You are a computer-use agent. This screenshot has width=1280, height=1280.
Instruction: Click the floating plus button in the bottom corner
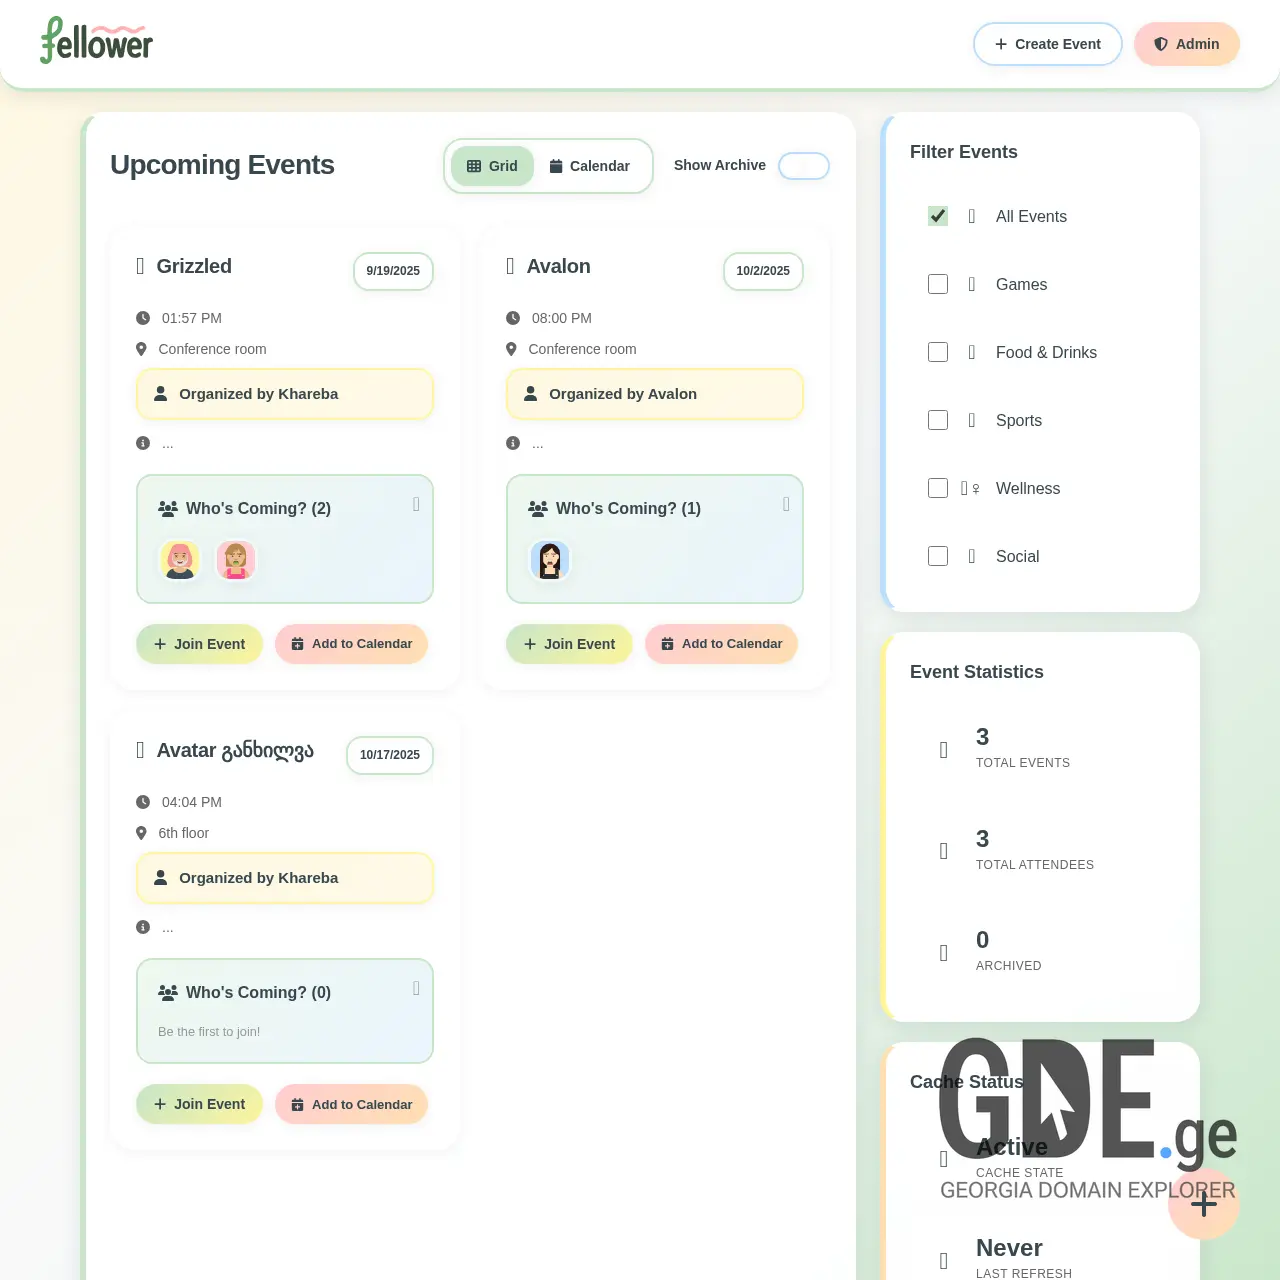tap(1204, 1204)
